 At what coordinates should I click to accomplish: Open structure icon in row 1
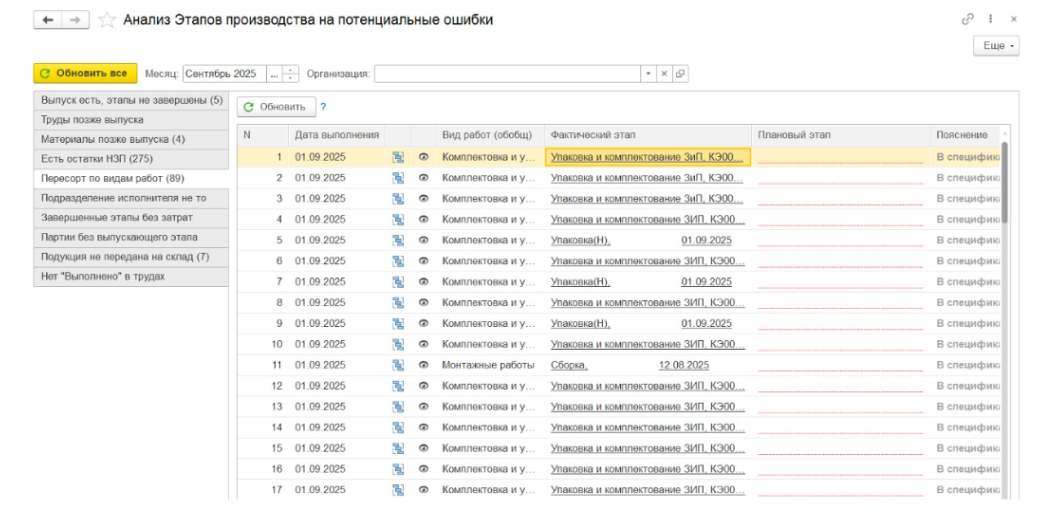(399, 157)
